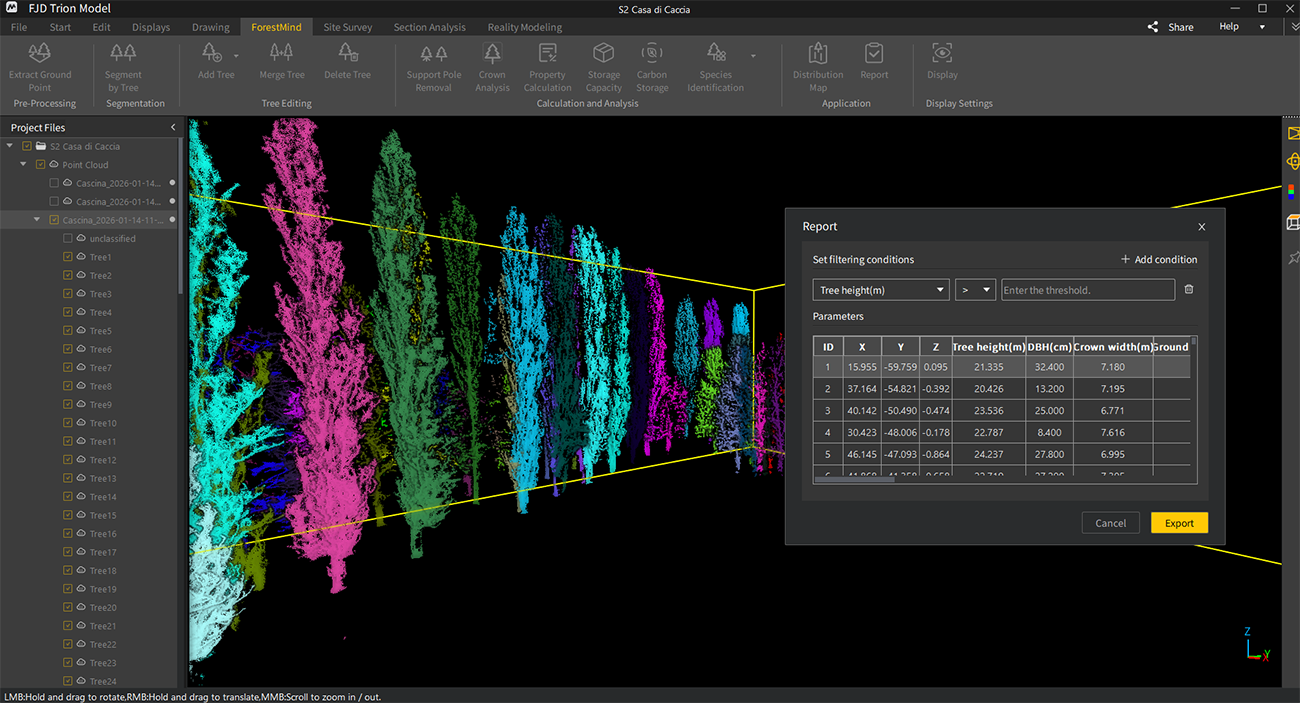The image size is (1300, 703).
Task: Switch to the Site Survey tab
Action: click(x=347, y=27)
